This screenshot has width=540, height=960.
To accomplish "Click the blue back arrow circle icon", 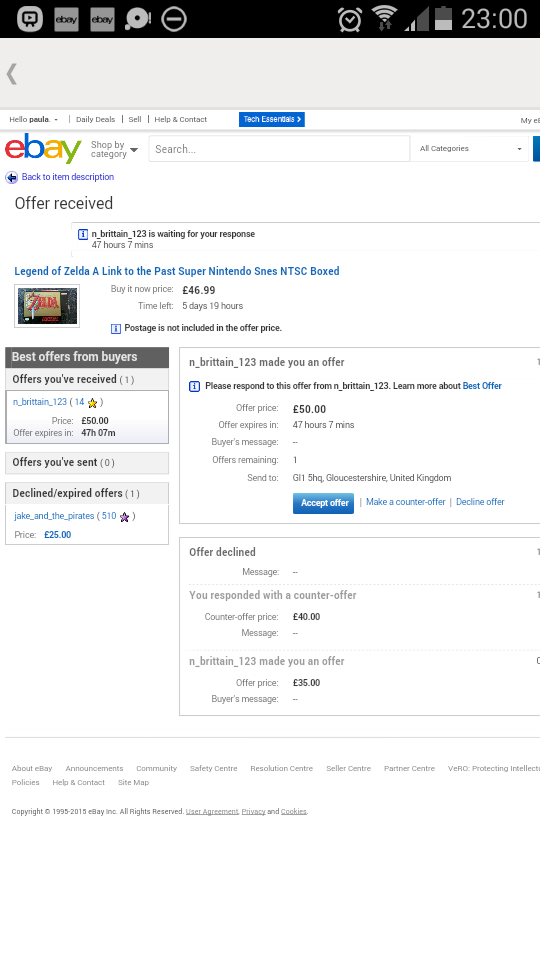I will [x=12, y=178].
